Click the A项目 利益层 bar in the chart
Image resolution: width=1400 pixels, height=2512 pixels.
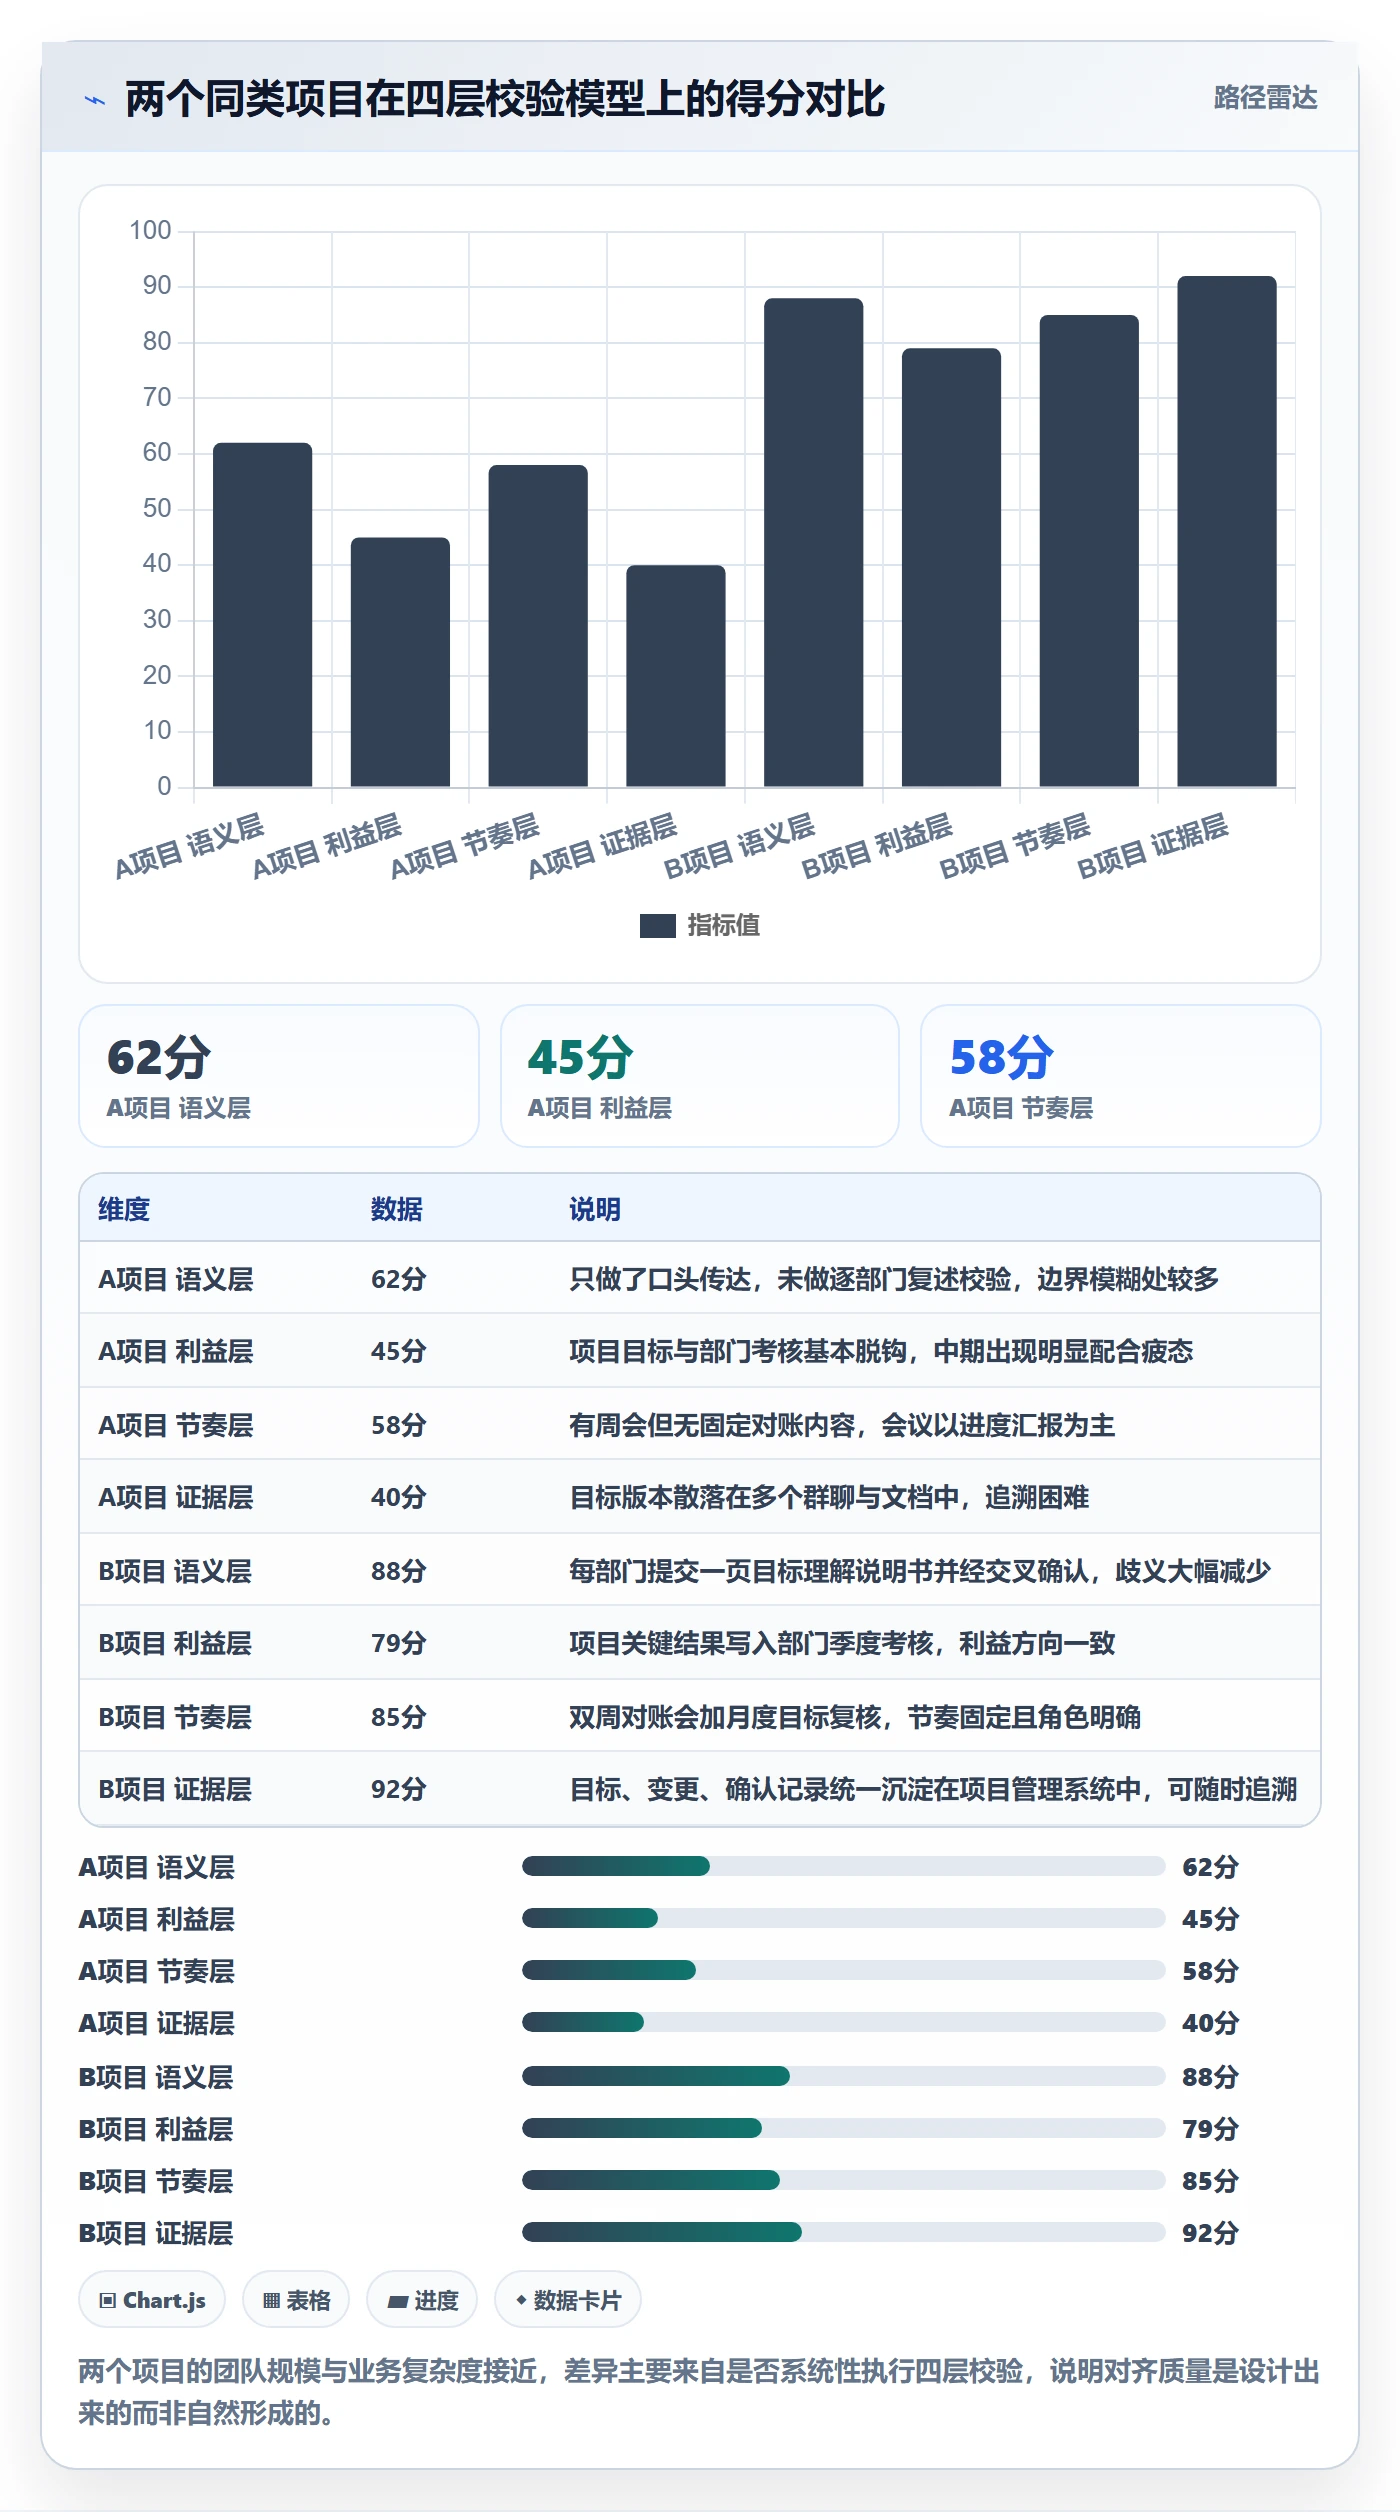(x=400, y=662)
